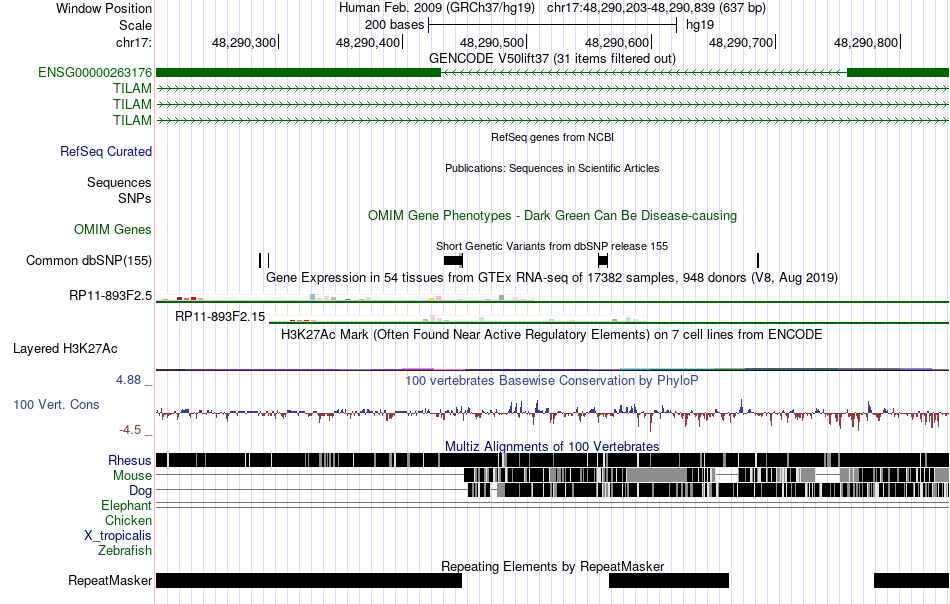Click the 4.88 PhyloP upper scale value

pos(128,380)
